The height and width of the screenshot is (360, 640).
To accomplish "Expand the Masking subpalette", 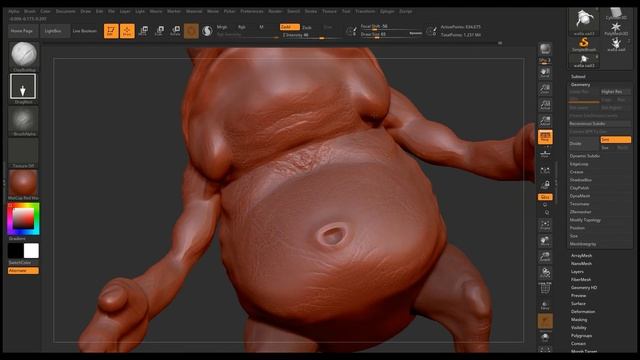I will pyautogui.click(x=579, y=320).
